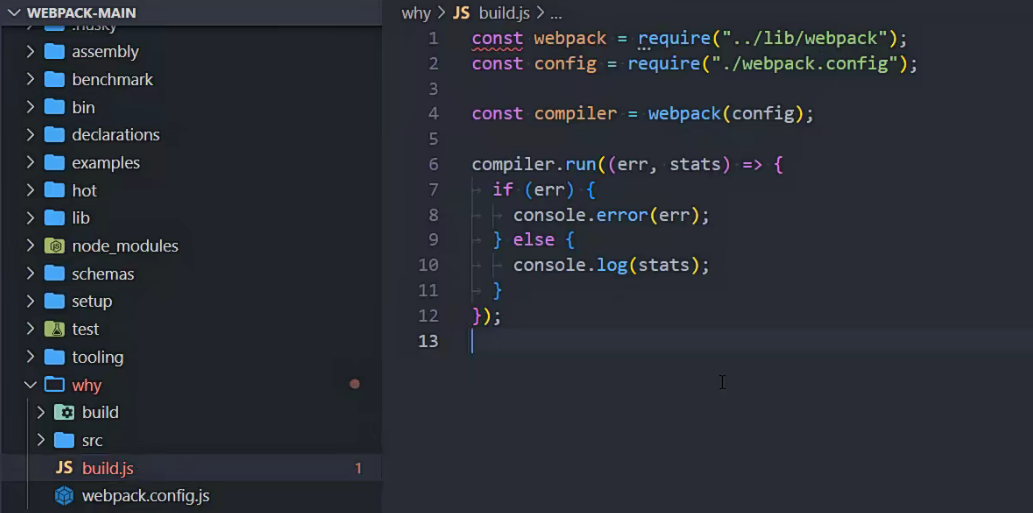Collapse the why folder chevron
Screen dimensions: 1033x513
click(30, 385)
